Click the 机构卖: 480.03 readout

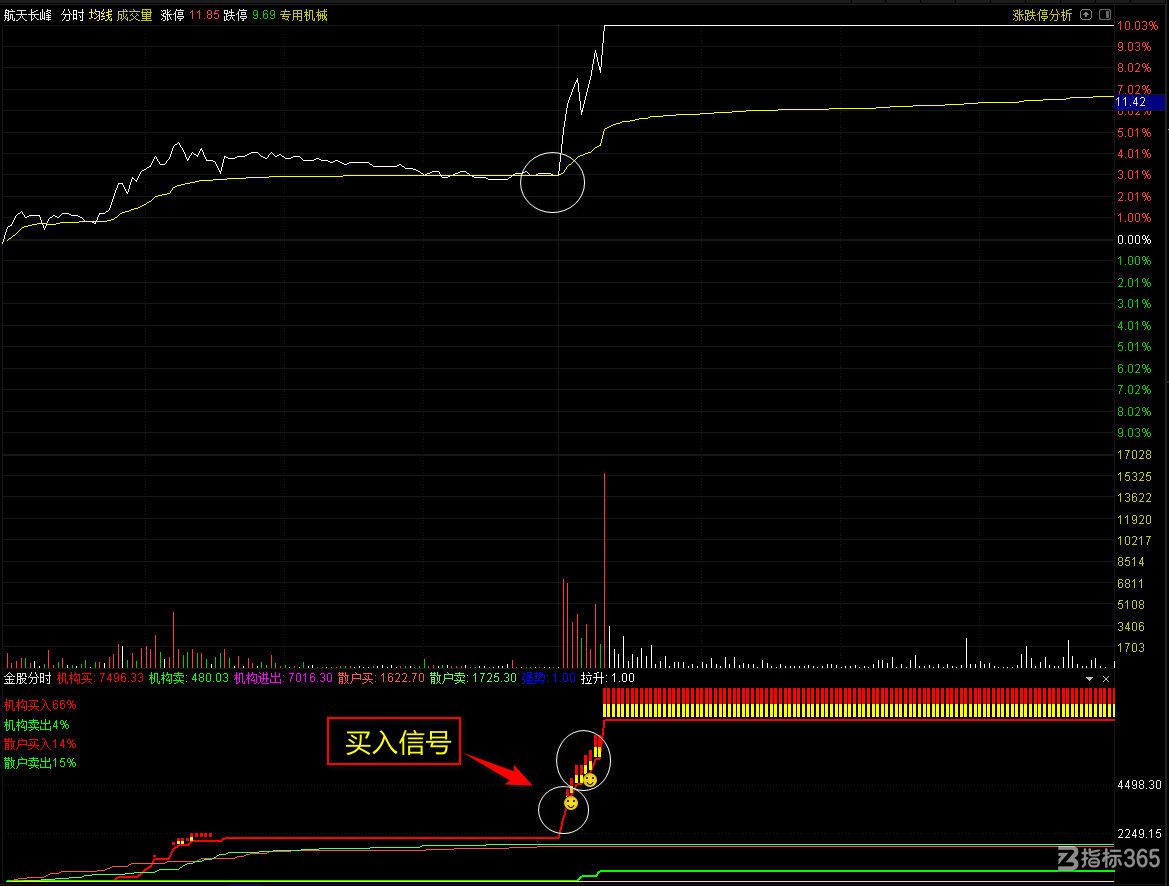click(x=189, y=678)
